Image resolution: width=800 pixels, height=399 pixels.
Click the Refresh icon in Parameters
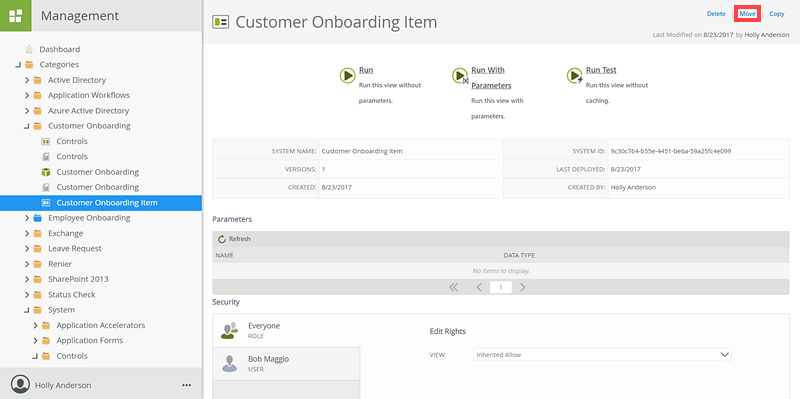221,239
